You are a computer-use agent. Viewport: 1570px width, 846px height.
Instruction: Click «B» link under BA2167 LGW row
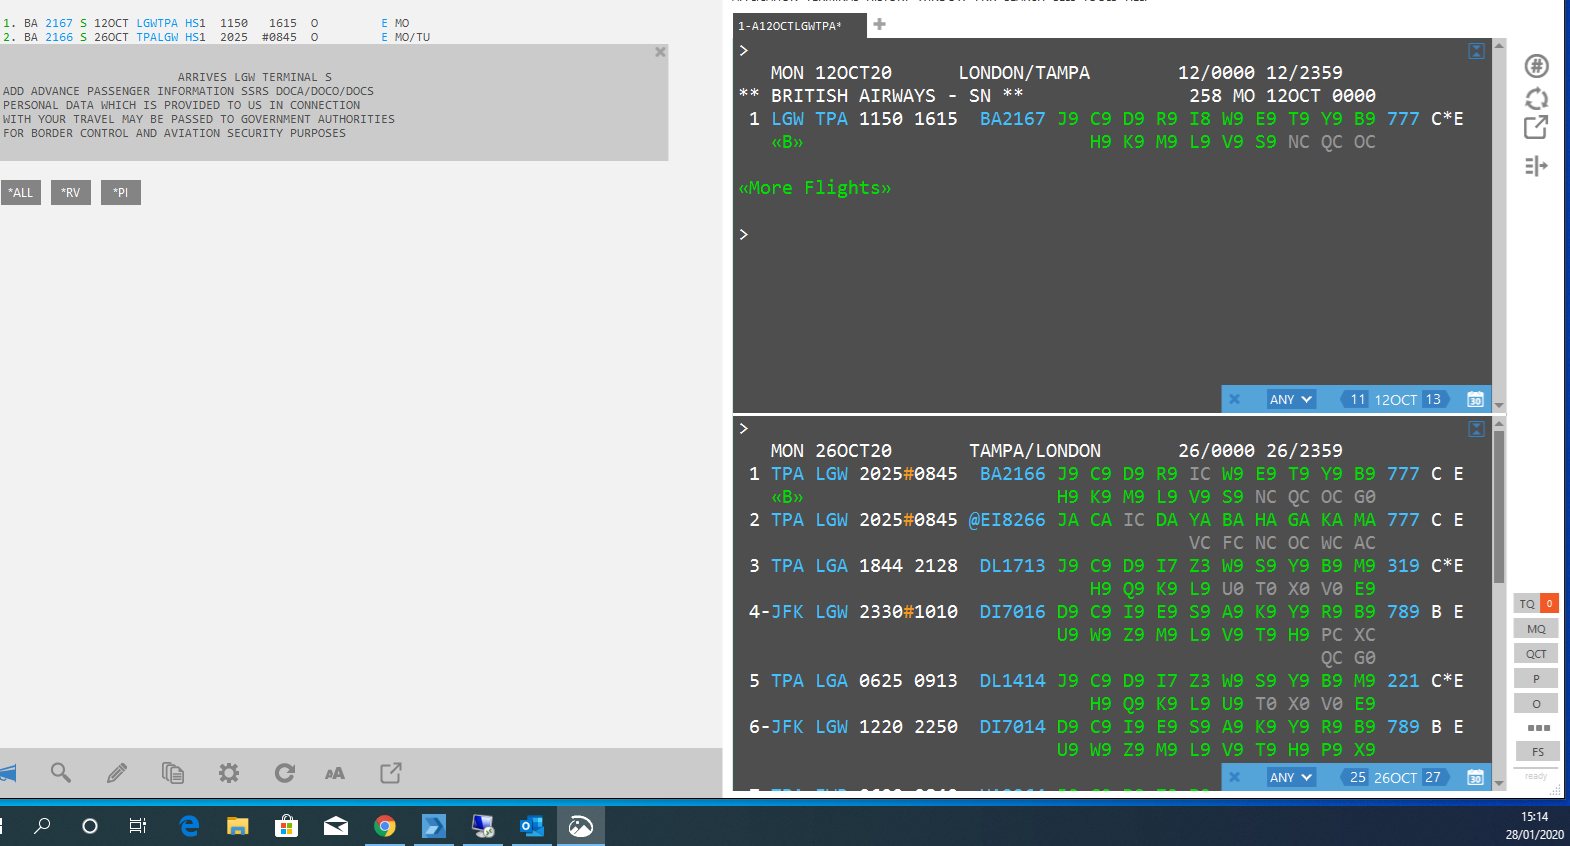787,142
